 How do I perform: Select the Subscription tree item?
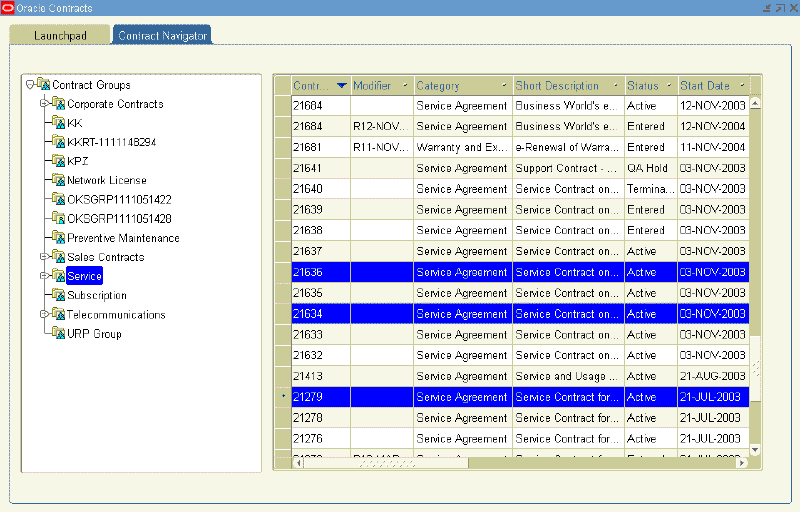click(x=97, y=295)
